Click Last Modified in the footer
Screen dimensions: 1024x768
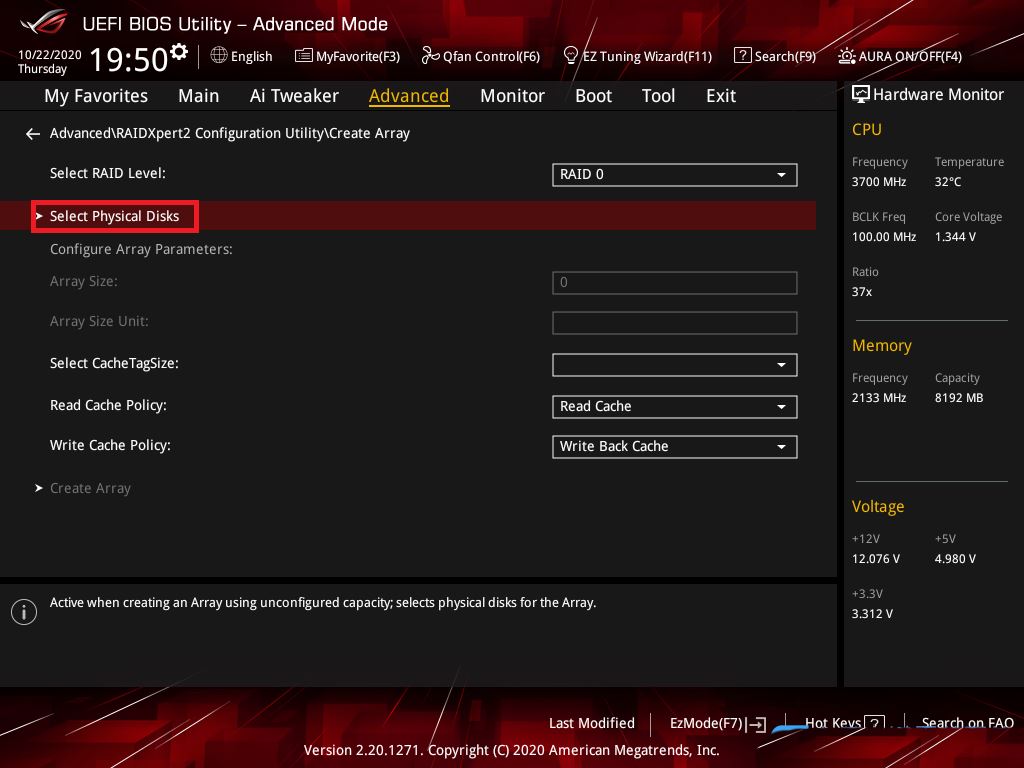pos(591,723)
